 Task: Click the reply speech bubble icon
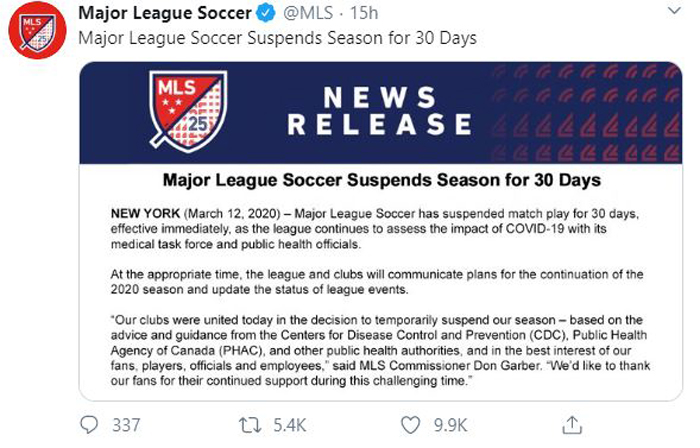[88, 425]
